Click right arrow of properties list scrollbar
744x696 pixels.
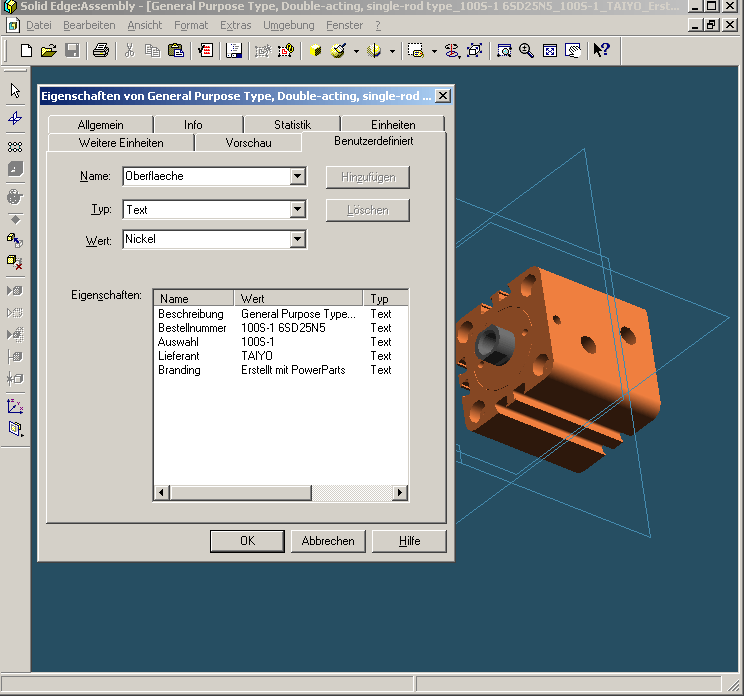pyautogui.click(x=400, y=493)
